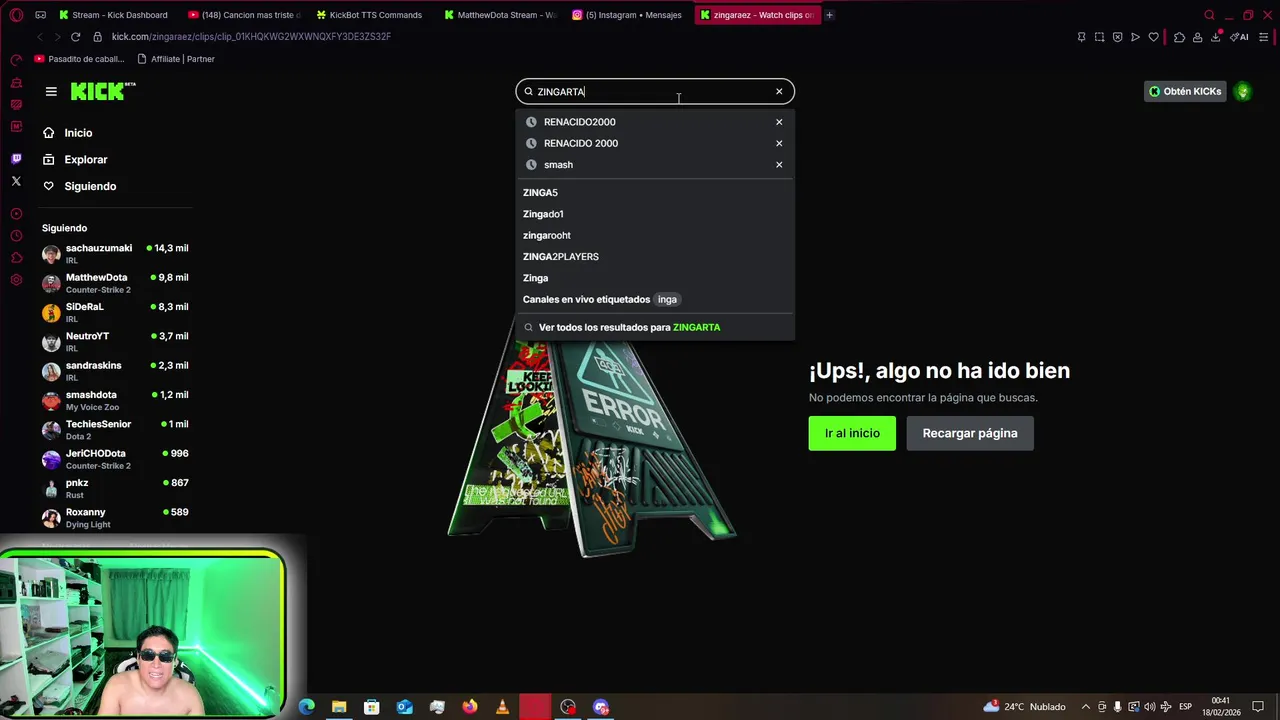Click the 'Recargar página' button

[970, 433]
